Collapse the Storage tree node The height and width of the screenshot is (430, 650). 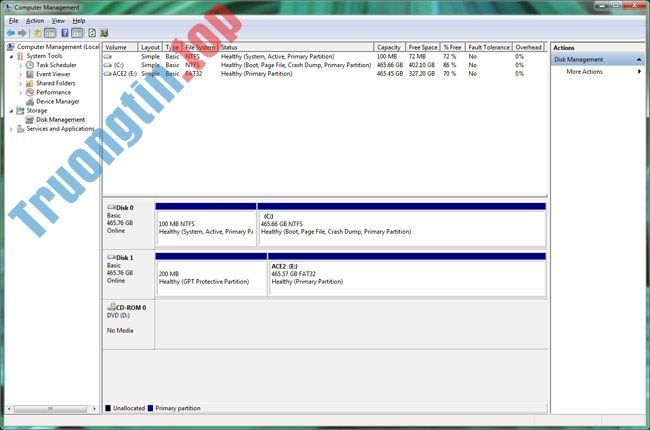click(11, 111)
